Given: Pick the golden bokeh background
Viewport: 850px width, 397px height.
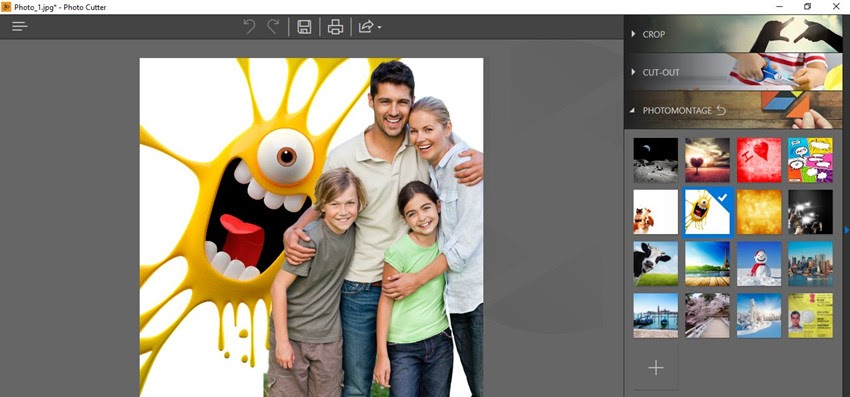Looking at the screenshot, I should 759,212.
